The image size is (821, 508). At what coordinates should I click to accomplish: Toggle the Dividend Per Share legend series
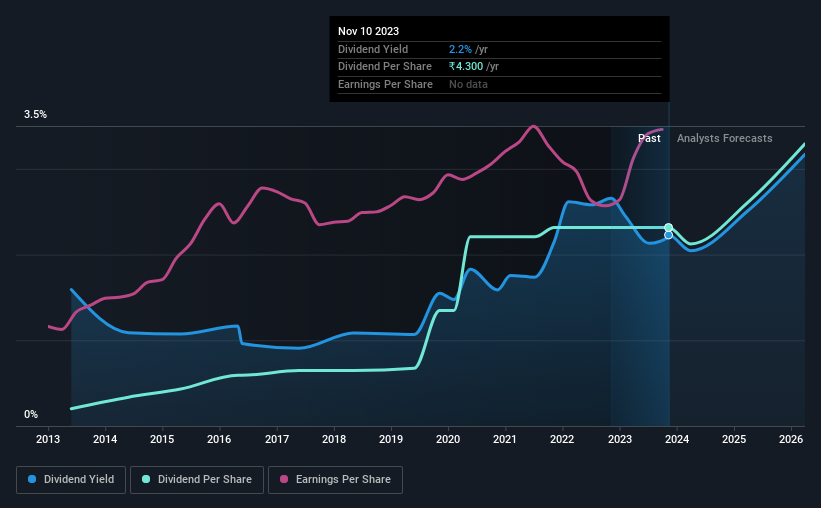pos(197,480)
